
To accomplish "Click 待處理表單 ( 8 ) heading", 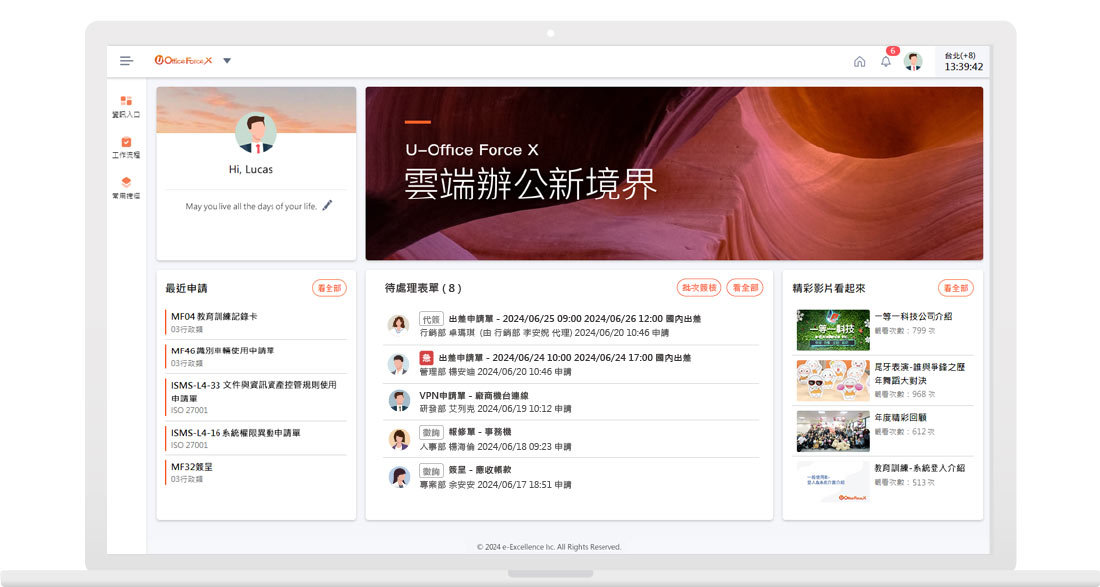I will [x=423, y=288].
